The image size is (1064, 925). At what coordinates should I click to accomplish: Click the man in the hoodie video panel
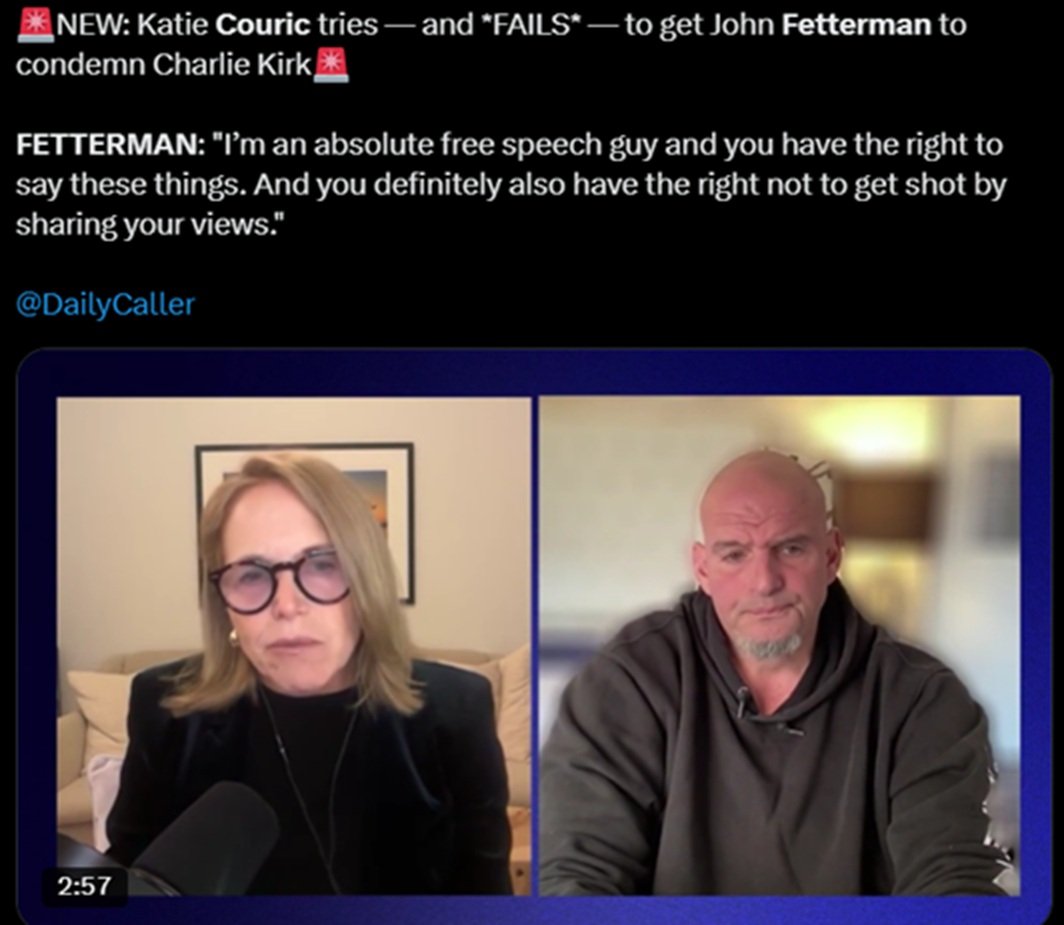click(780, 645)
